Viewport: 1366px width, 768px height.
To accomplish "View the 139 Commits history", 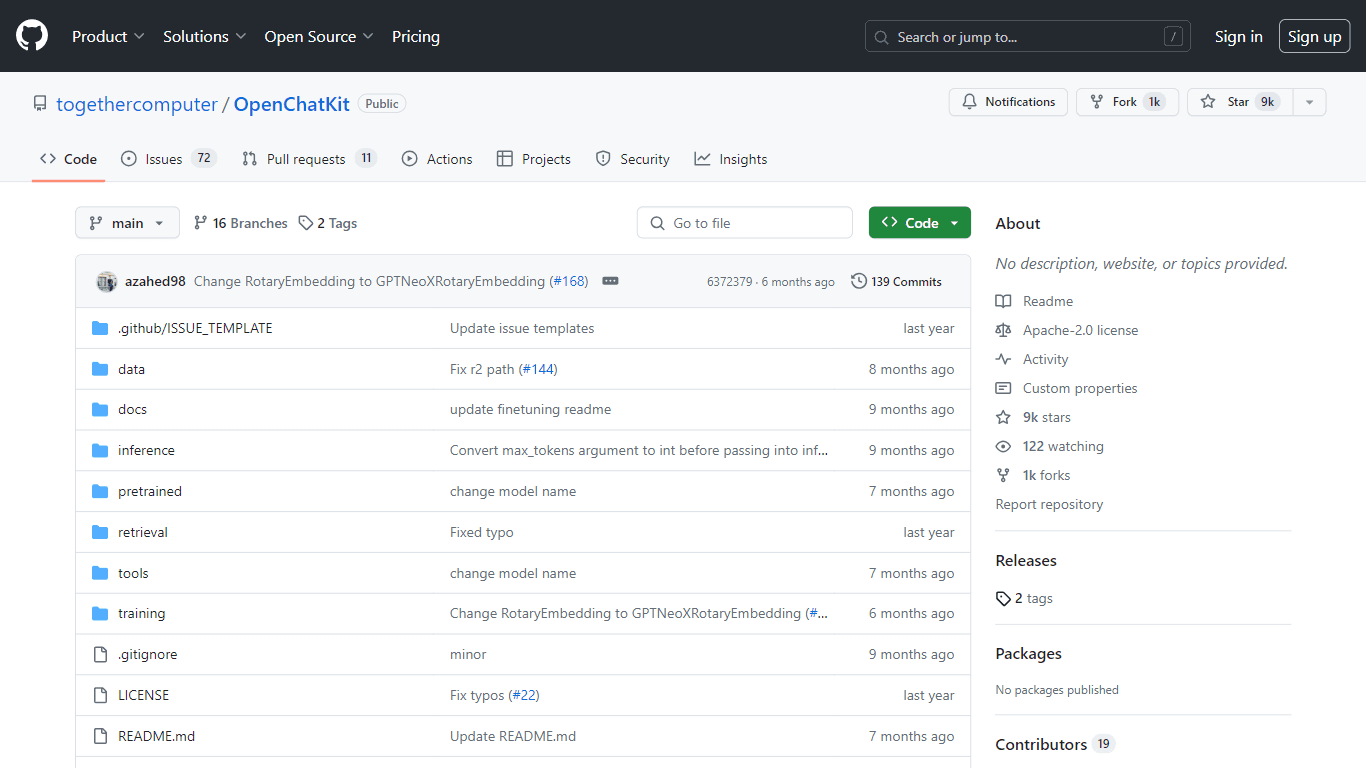I will point(896,282).
